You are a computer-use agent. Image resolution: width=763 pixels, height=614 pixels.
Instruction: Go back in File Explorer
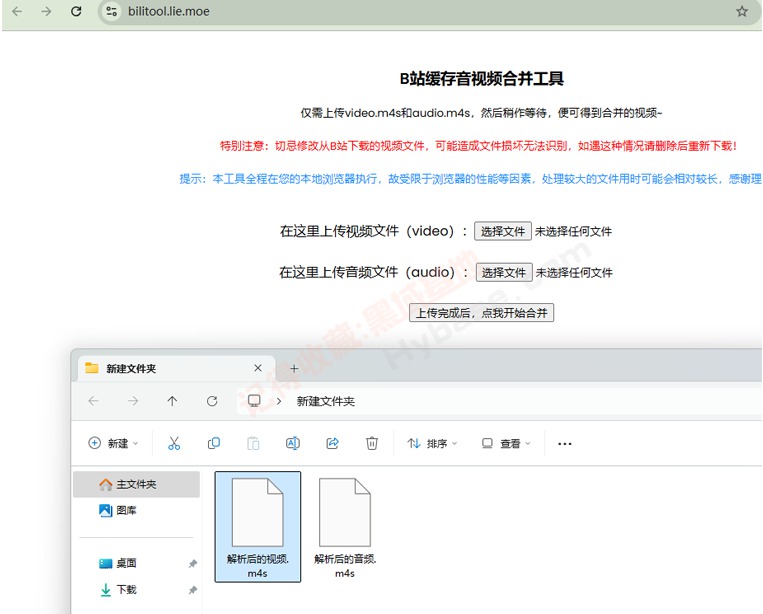[x=93, y=401]
